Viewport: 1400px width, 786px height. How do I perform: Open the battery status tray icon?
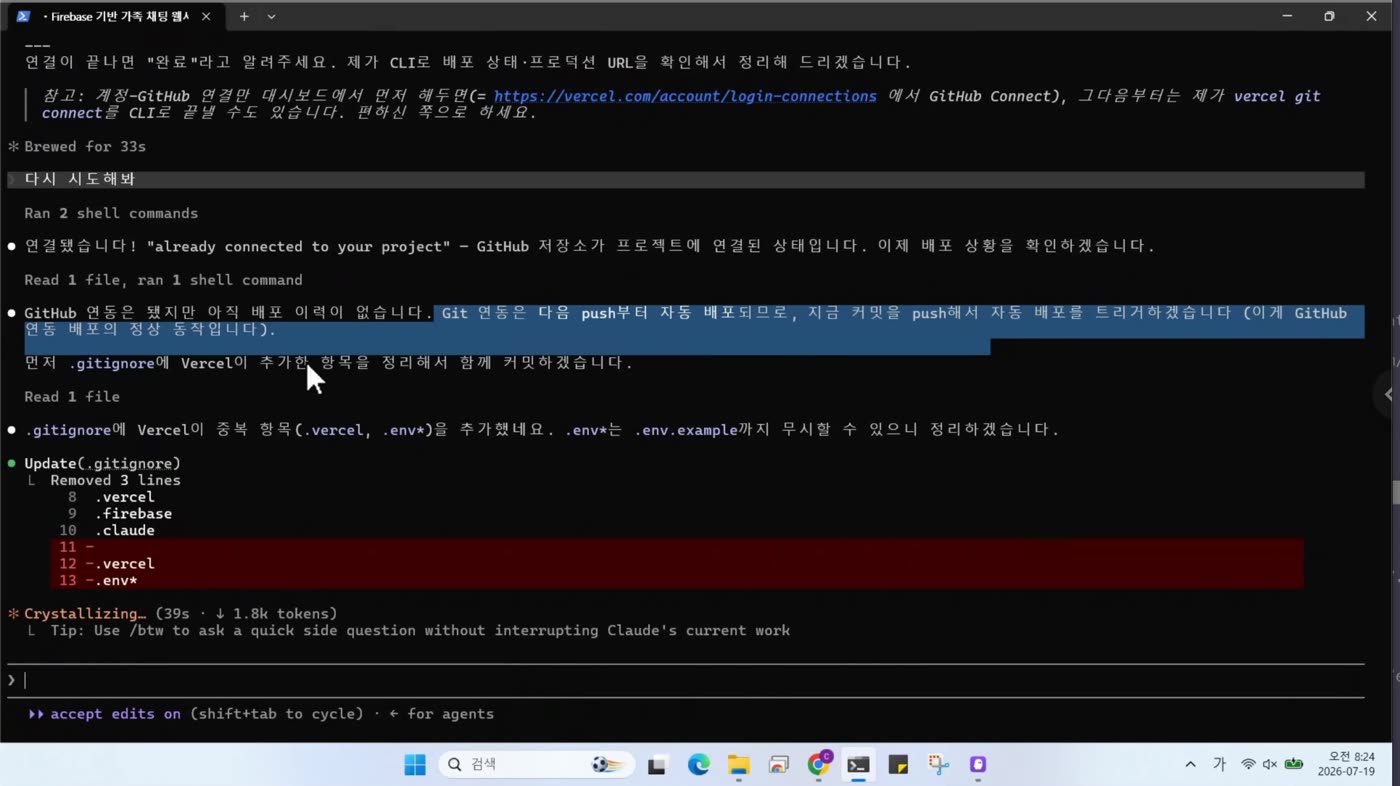1294,765
